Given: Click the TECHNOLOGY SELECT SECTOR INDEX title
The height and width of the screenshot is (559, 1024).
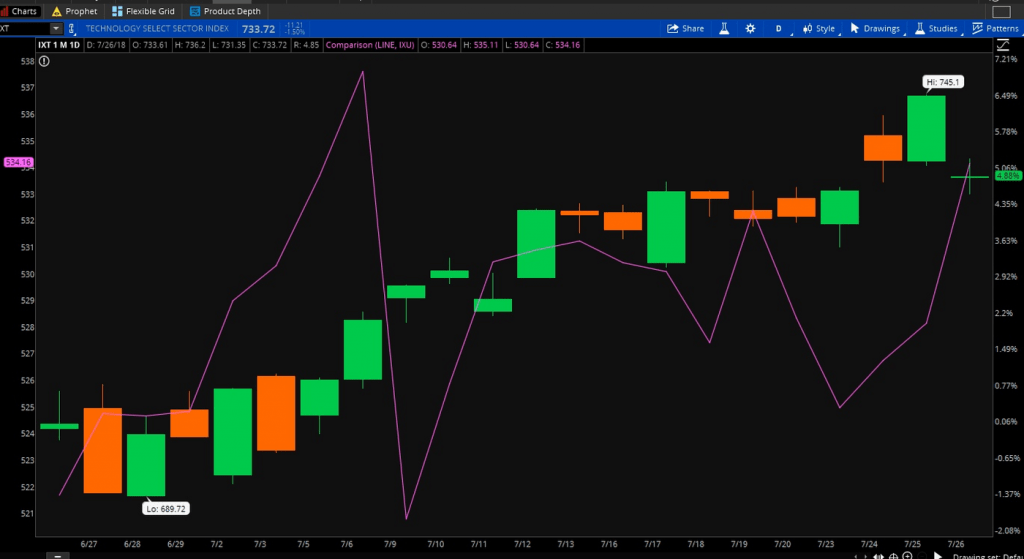Looking at the screenshot, I should tap(157, 29).
